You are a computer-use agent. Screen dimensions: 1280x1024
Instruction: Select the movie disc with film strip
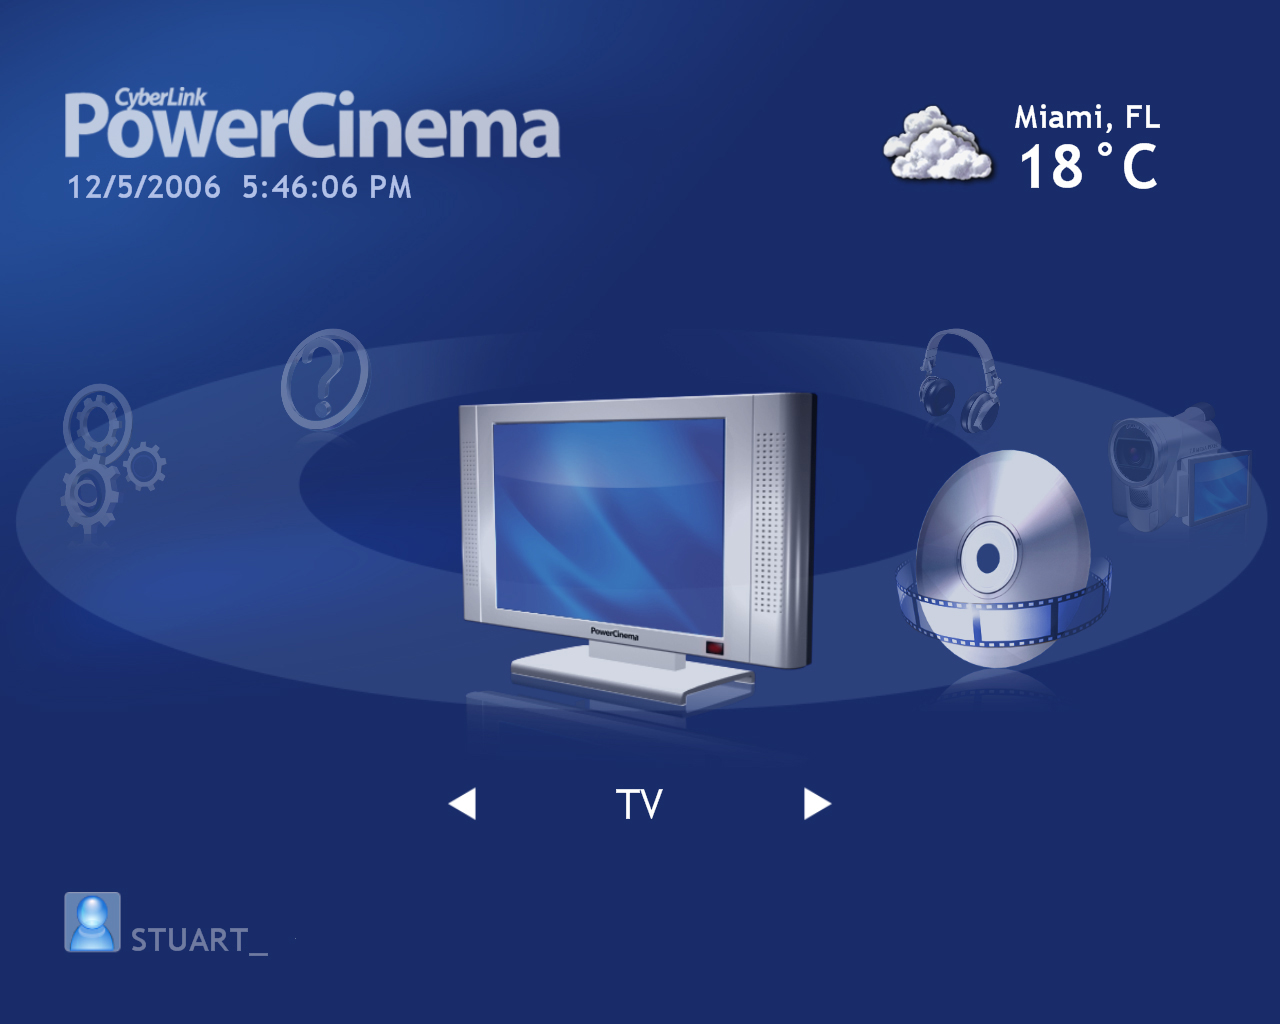tap(1000, 560)
